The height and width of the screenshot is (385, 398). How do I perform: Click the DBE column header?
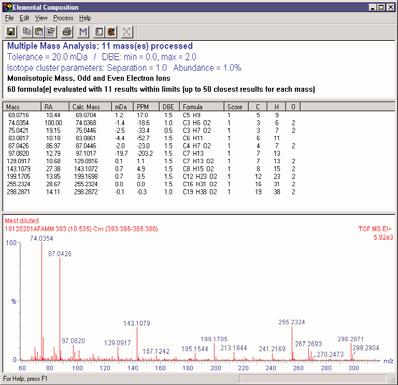click(170, 107)
